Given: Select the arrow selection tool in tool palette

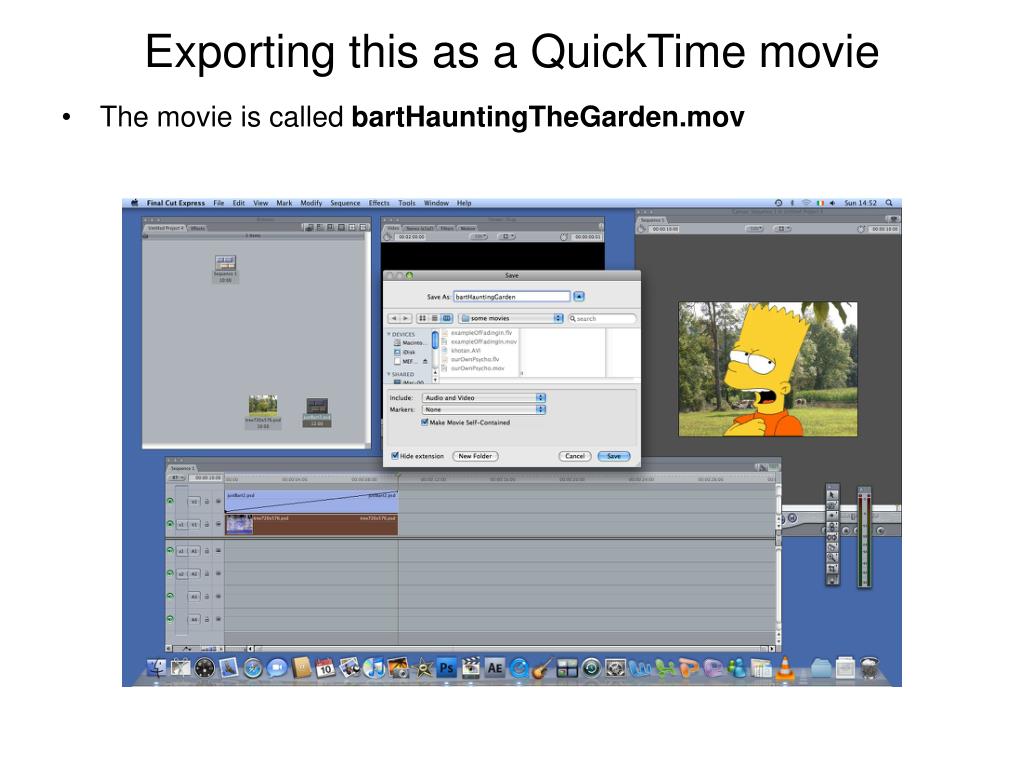Looking at the screenshot, I should (x=832, y=494).
